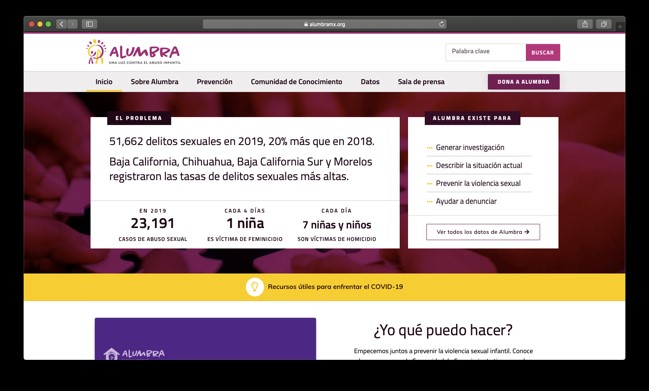Click the new tab plus icon
The image size is (649, 391).
point(620,26)
